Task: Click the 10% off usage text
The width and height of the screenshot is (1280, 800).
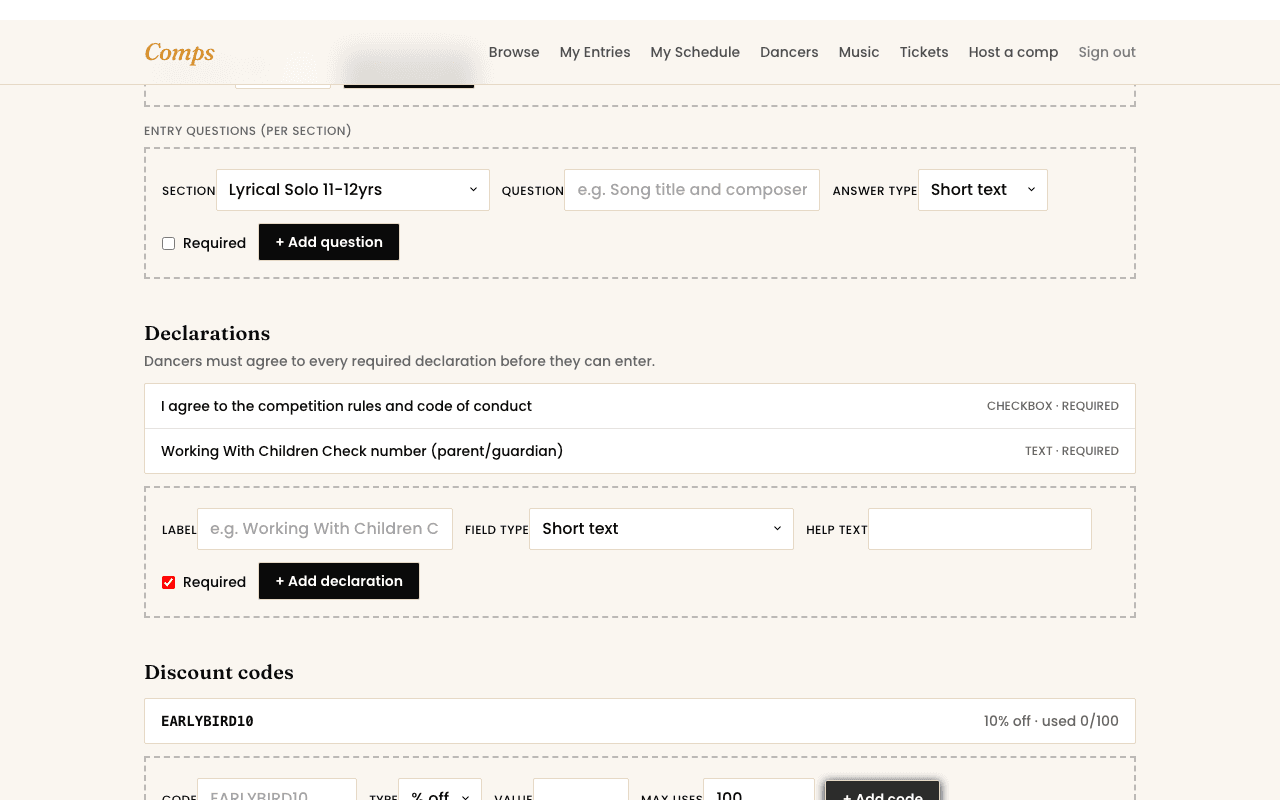Action: point(1051,721)
